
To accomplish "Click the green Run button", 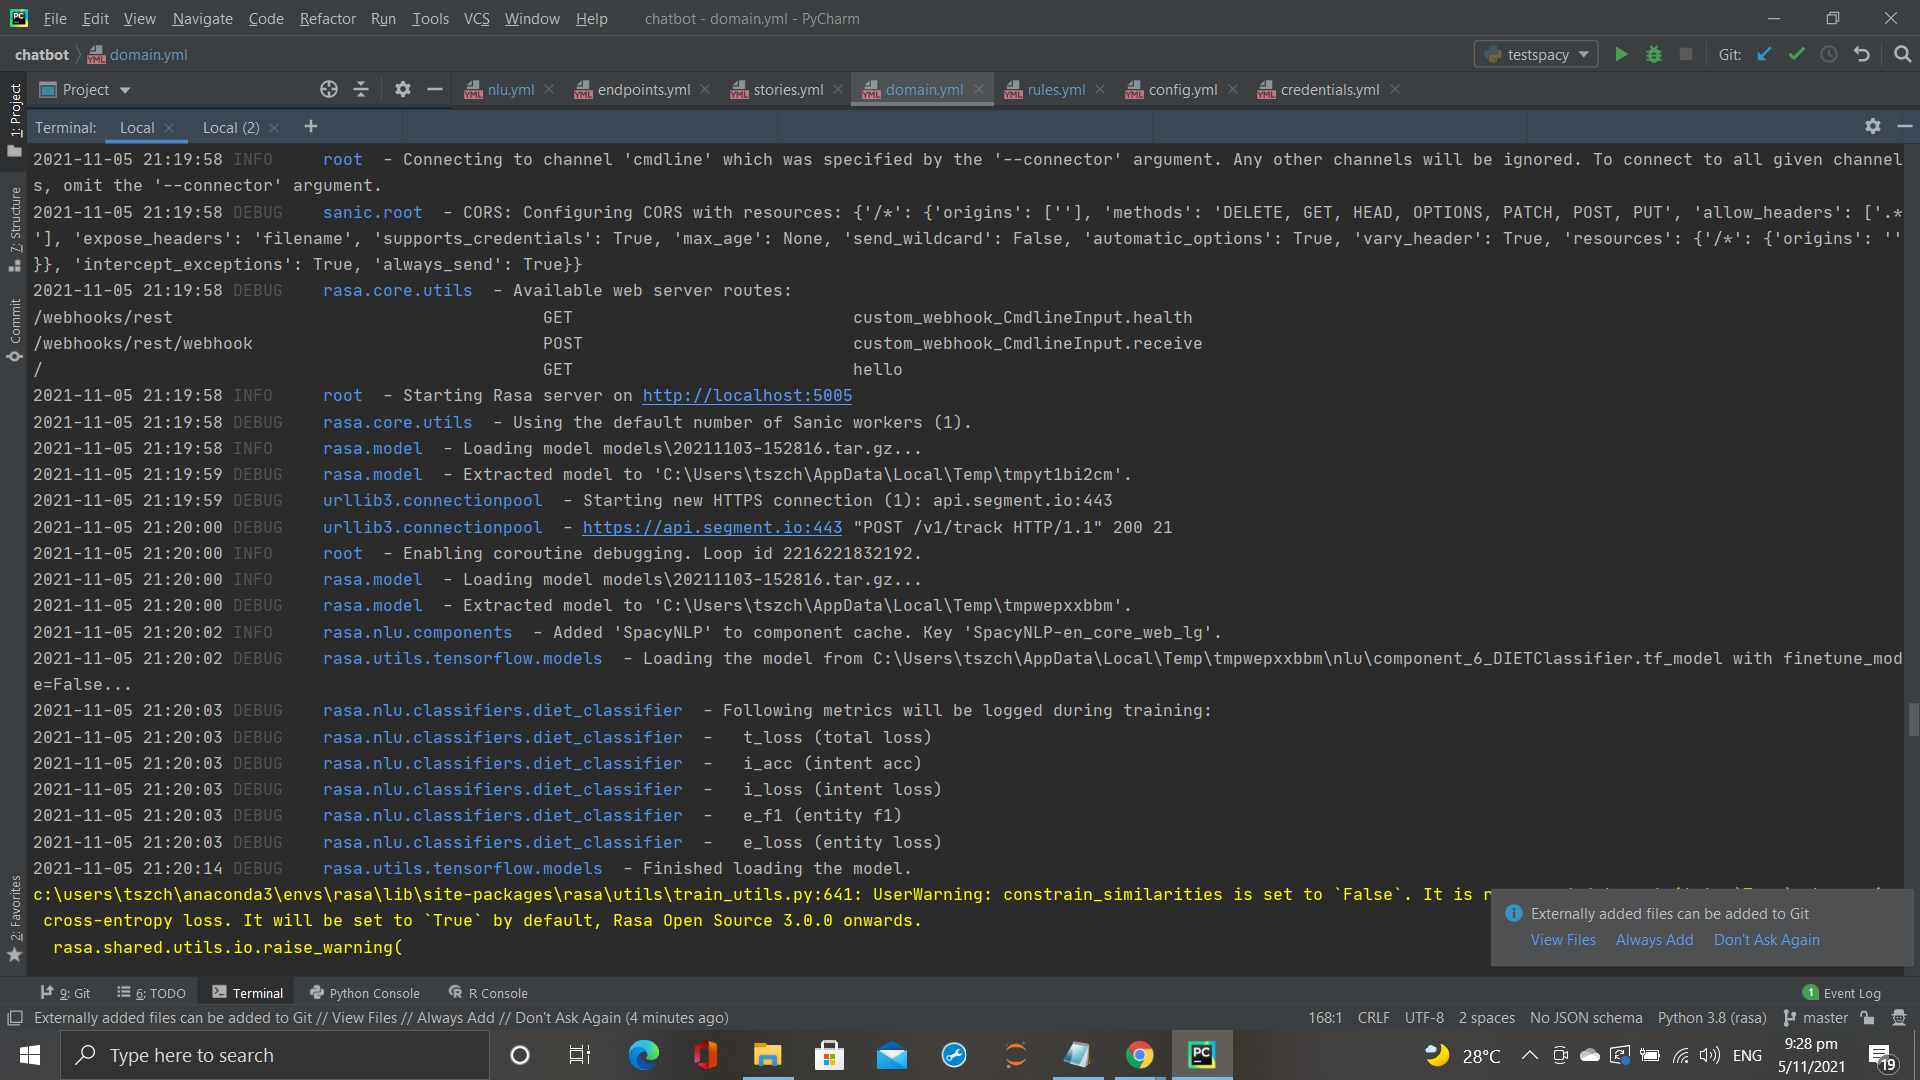I will 1621,54.
